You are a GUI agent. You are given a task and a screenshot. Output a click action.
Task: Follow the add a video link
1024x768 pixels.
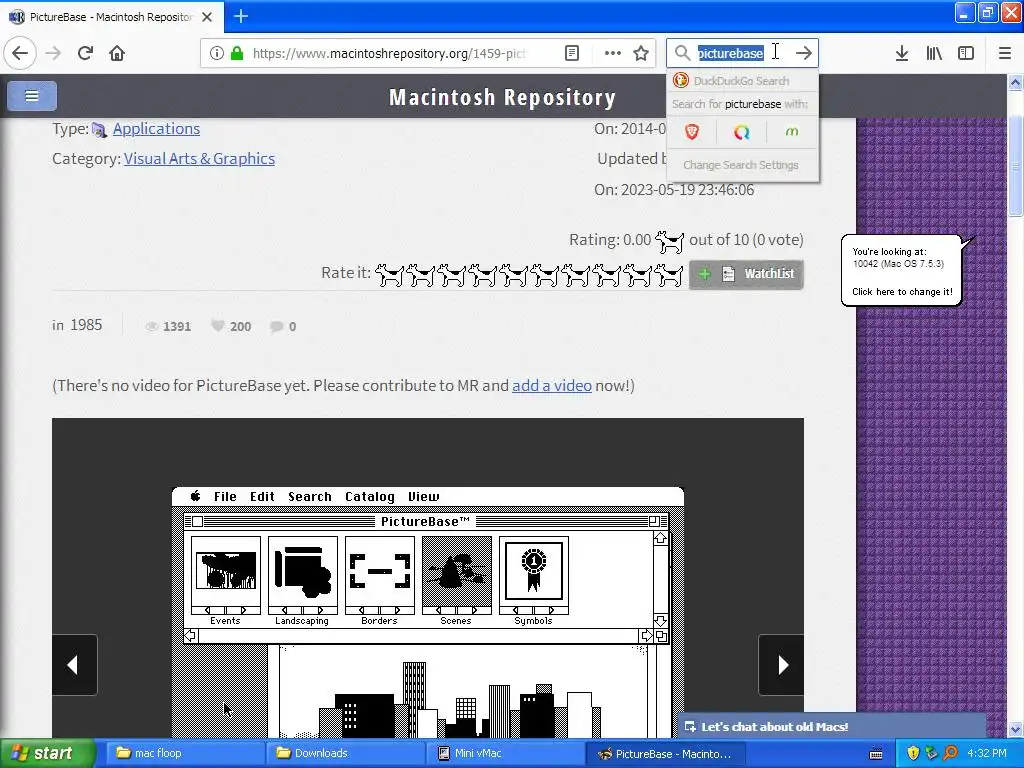(552, 385)
